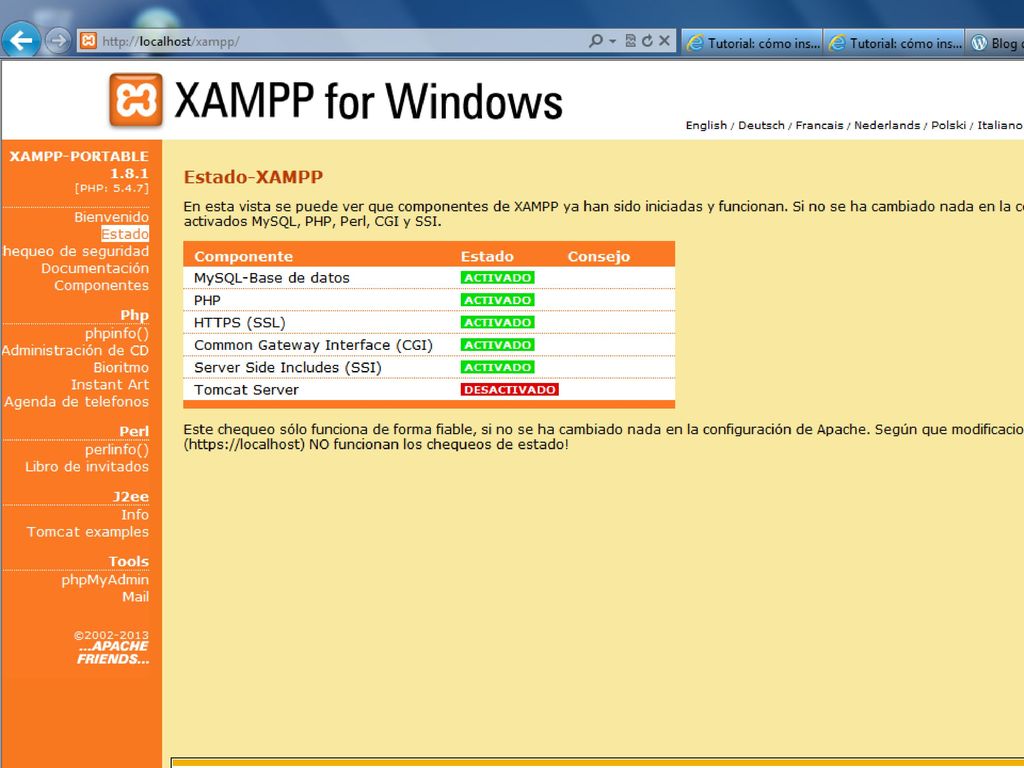Switch to the Blog WordPress tab
This screenshot has height=768, width=1024.
(x=995, y=42)
